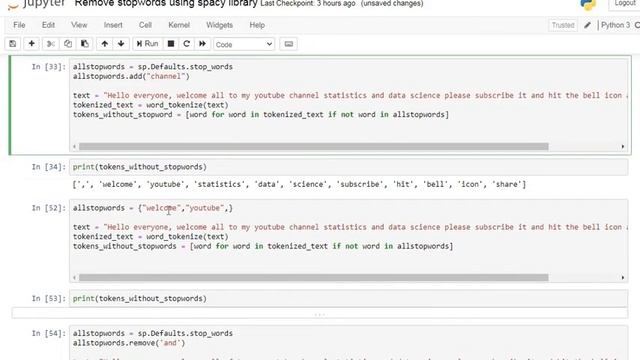Click into the In [34] print cell
The height and width of the screenshot is (360, 640).
click(349, 167)
